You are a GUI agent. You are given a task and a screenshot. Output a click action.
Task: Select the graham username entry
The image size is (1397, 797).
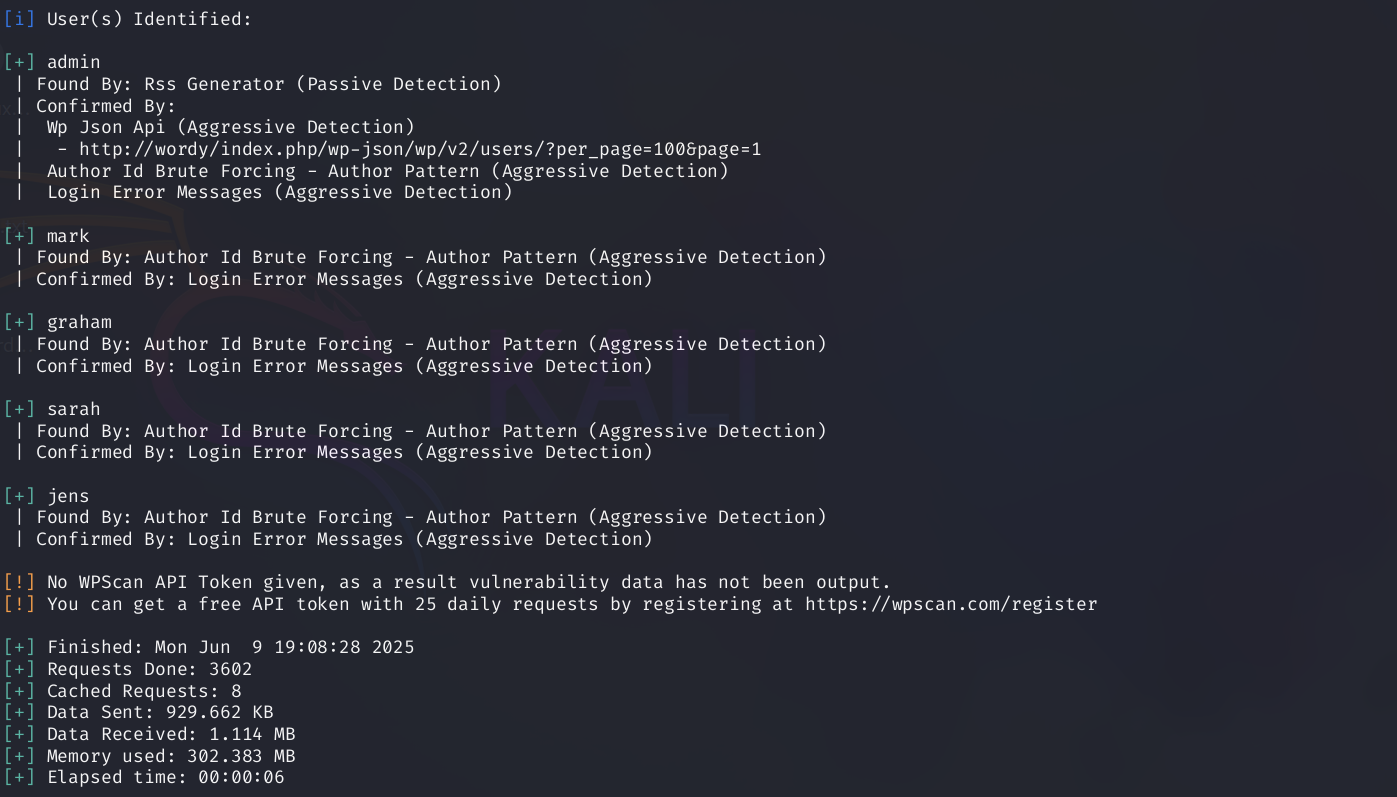point(79,322)
